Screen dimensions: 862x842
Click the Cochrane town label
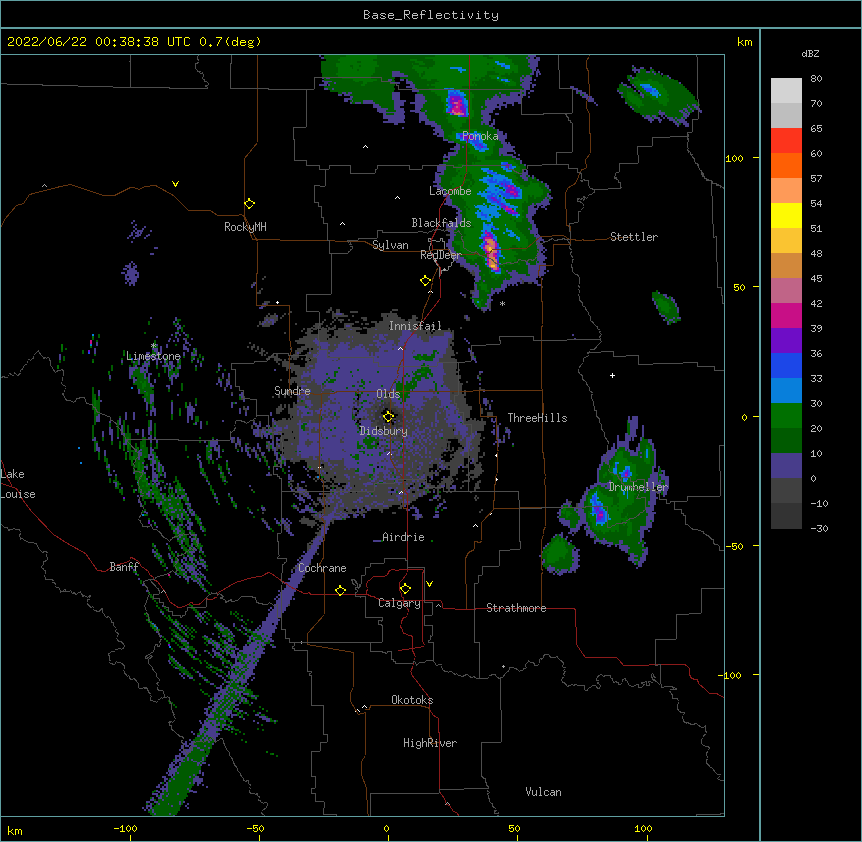click(322, 568)
